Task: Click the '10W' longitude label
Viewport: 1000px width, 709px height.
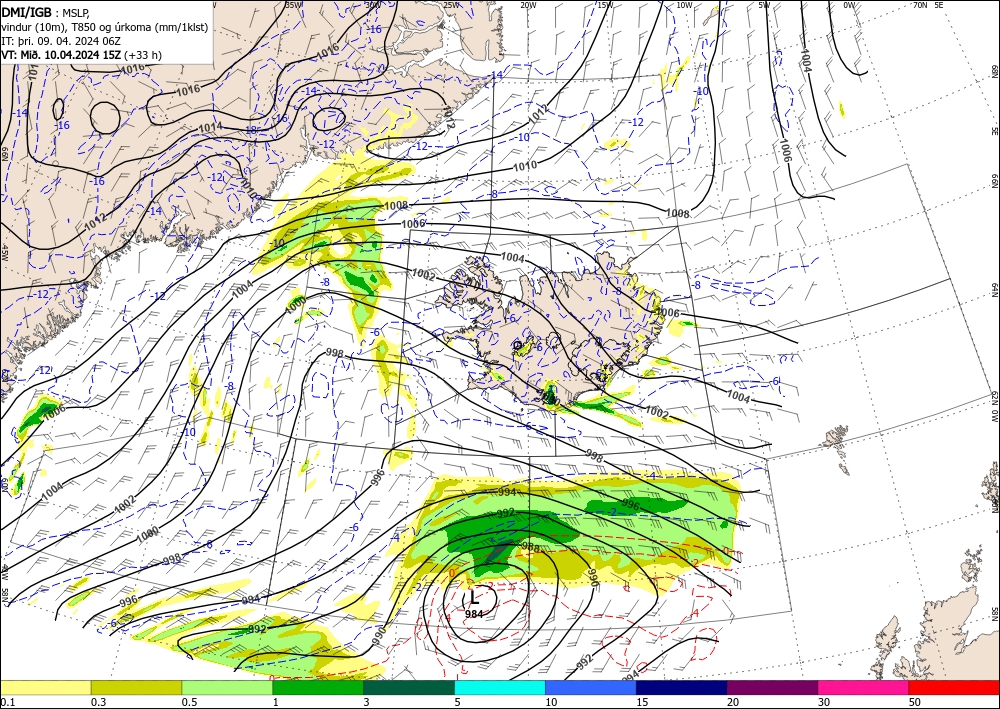Action: click(684, 5)
